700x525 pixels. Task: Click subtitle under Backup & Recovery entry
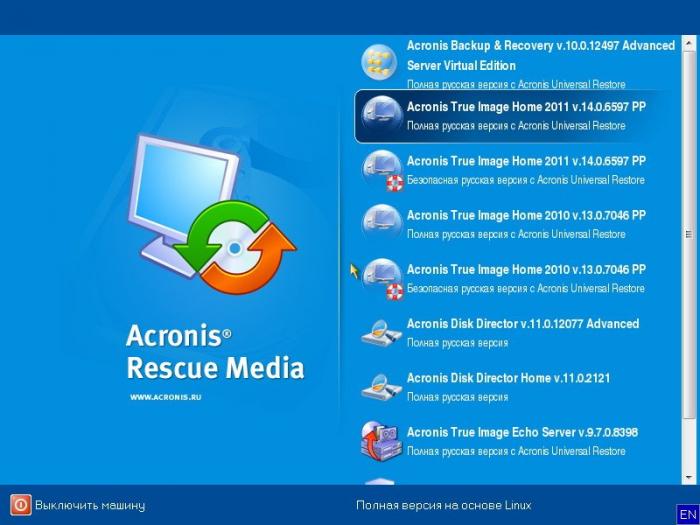pyautogui.click(x=516, y=84)
